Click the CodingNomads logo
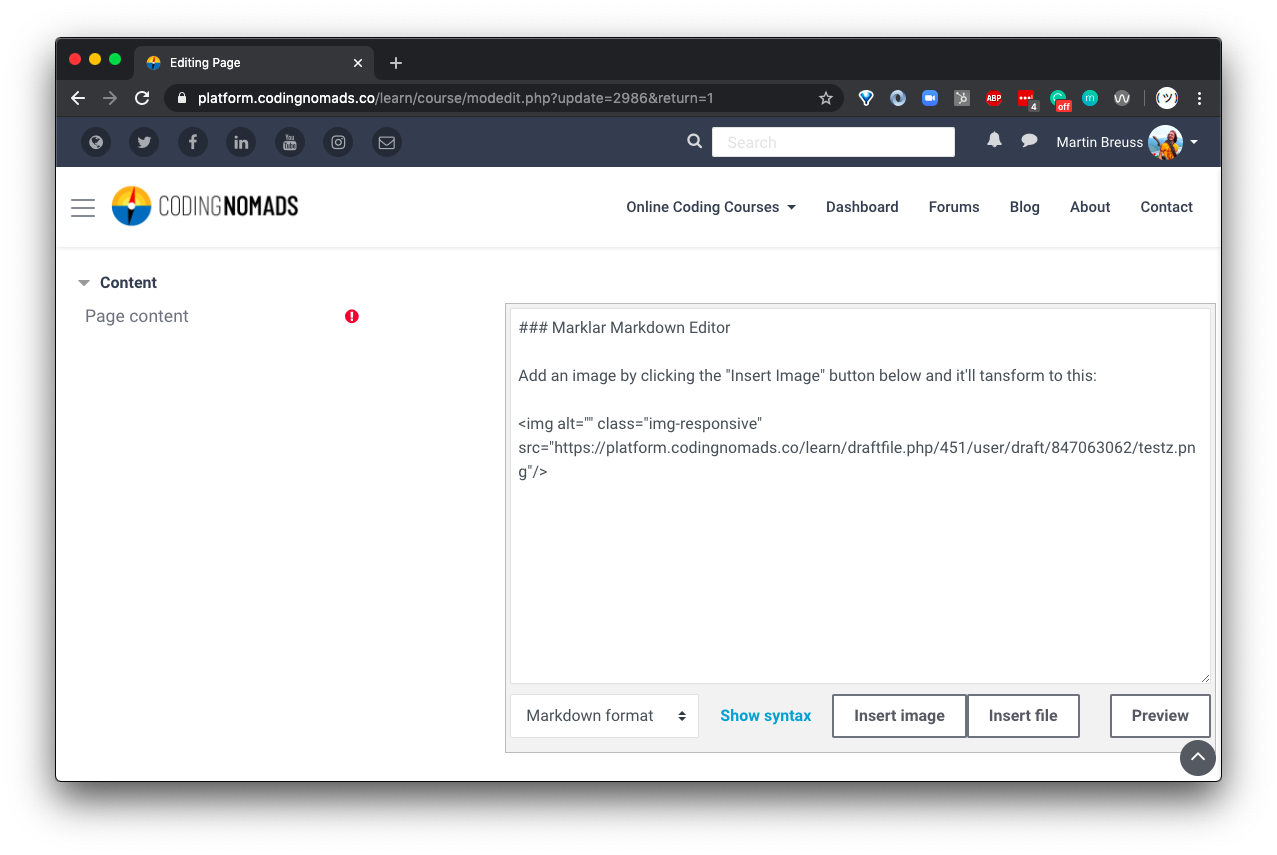The height and width of the screenshot is (855, 1277). tap(204, 206)
